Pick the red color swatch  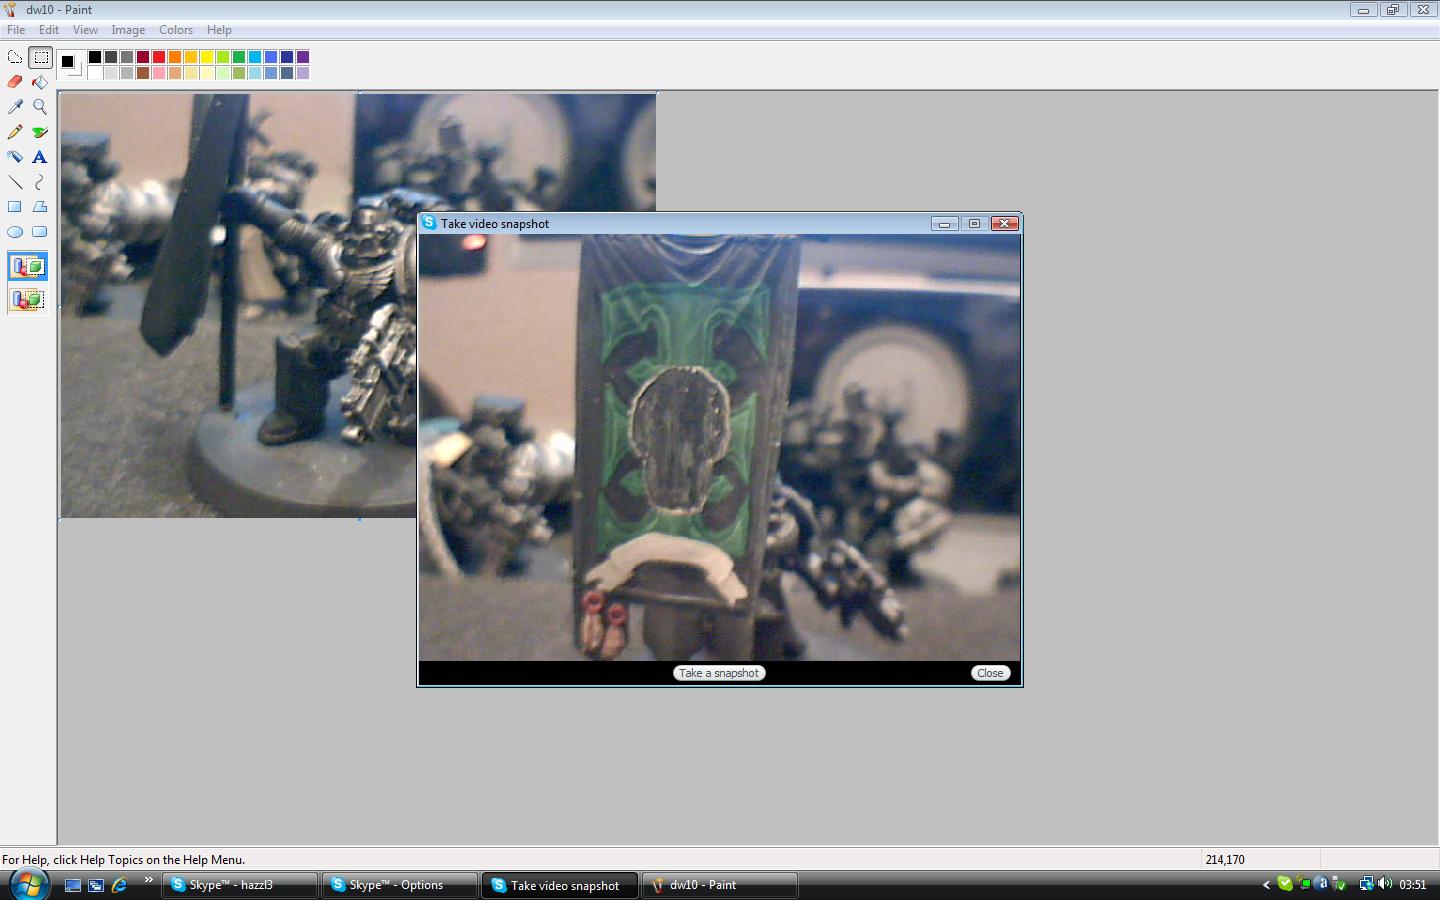click(x=159, y=57)
